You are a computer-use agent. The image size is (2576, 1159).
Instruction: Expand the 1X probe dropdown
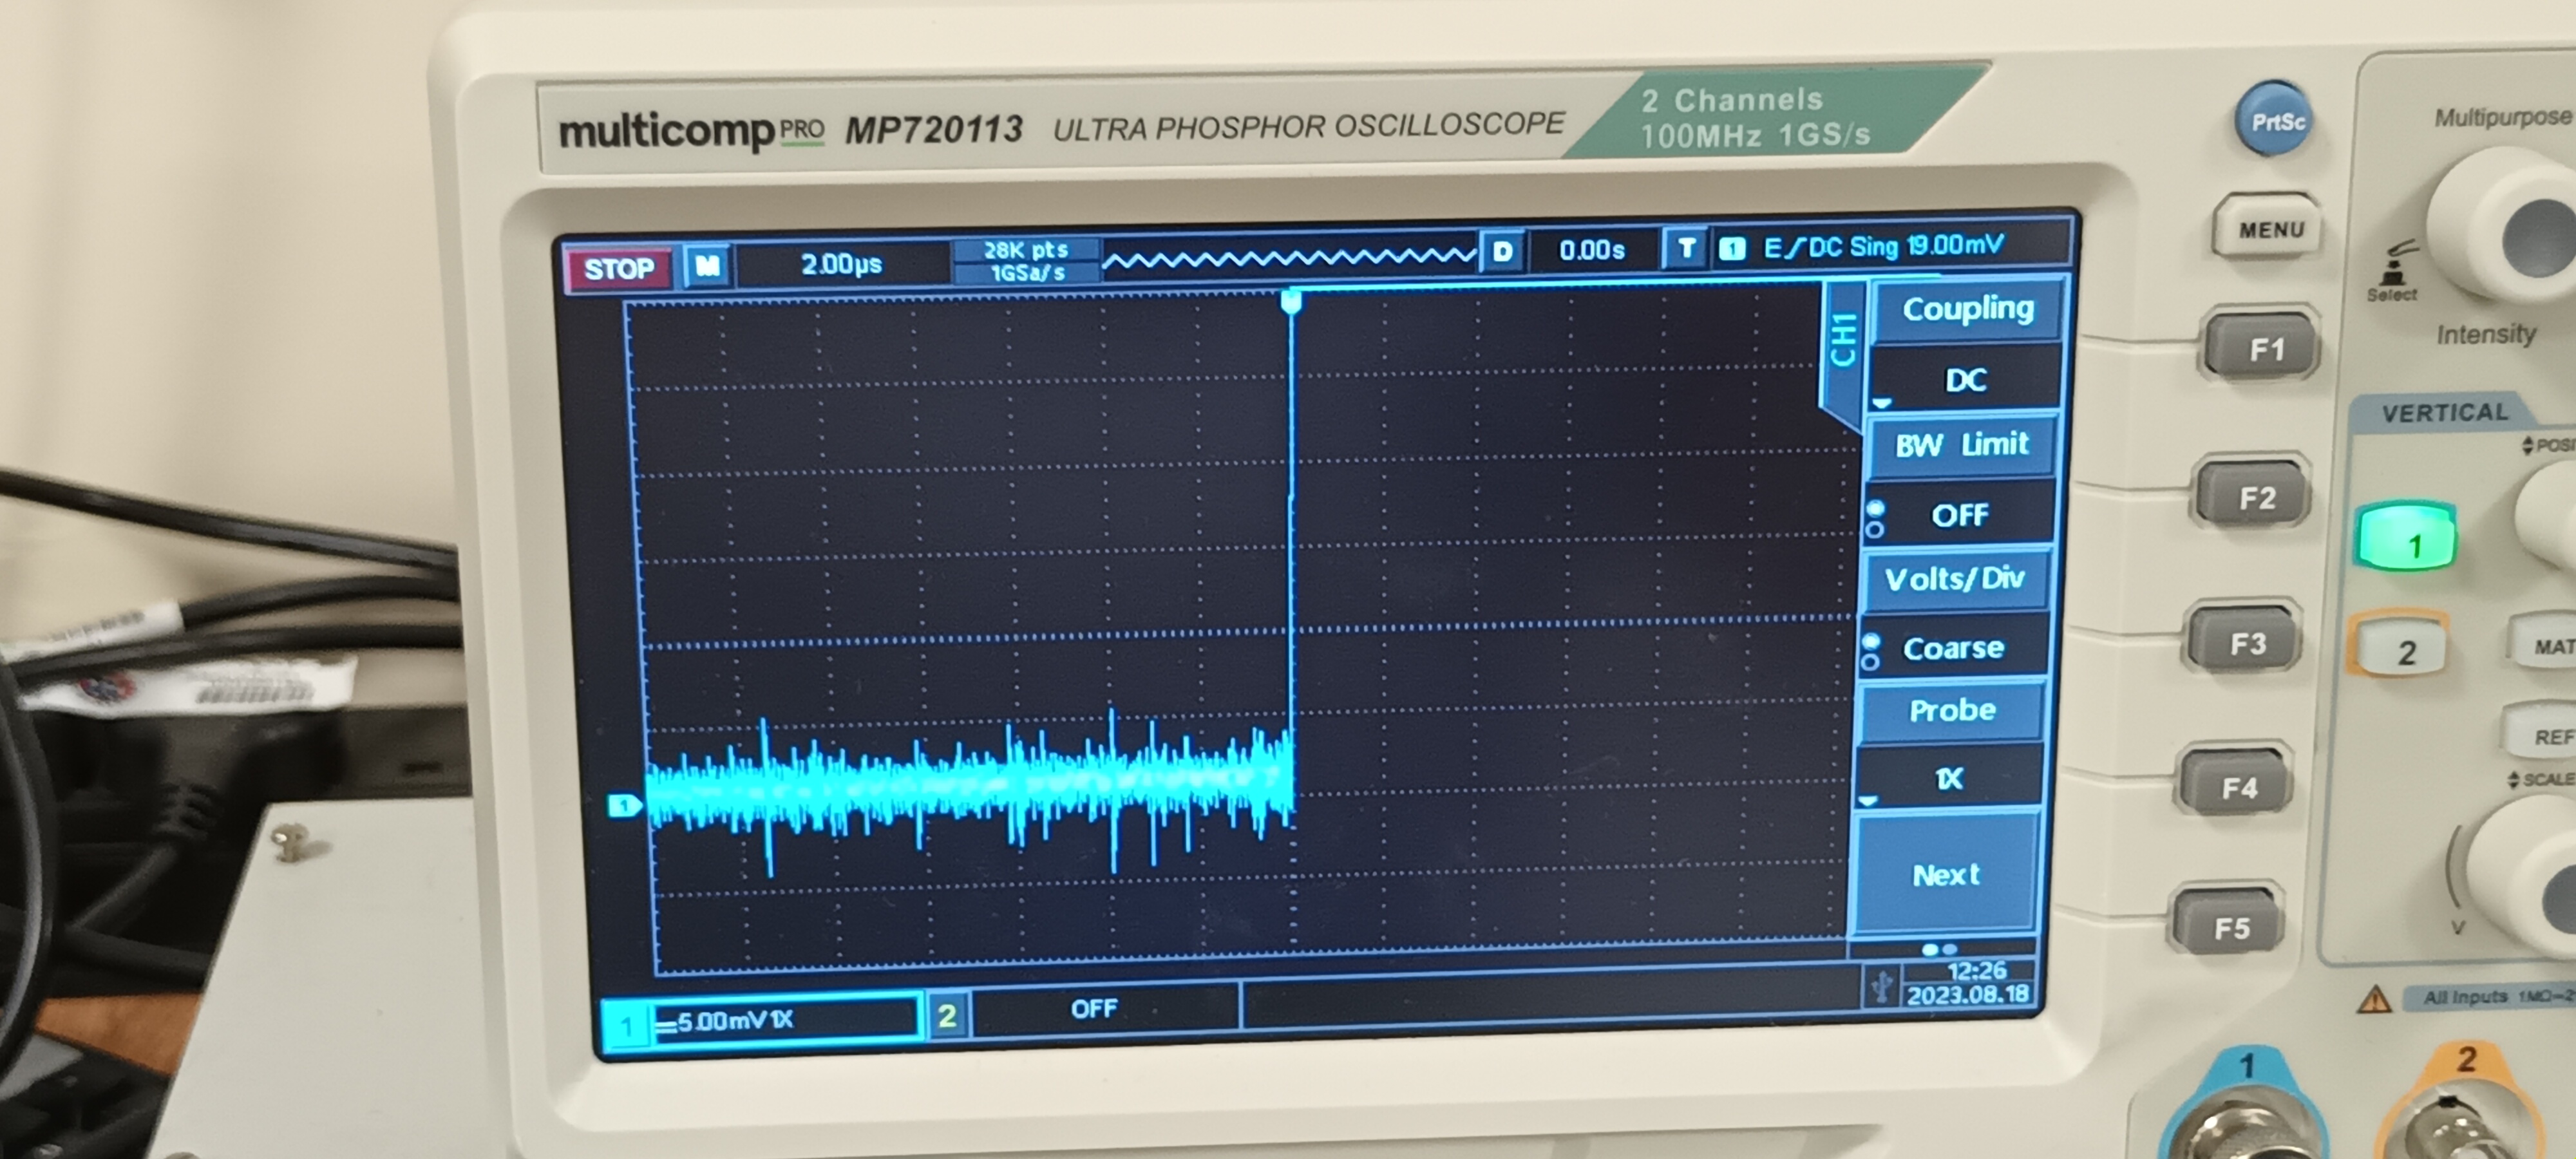[x=1948, y=778]
